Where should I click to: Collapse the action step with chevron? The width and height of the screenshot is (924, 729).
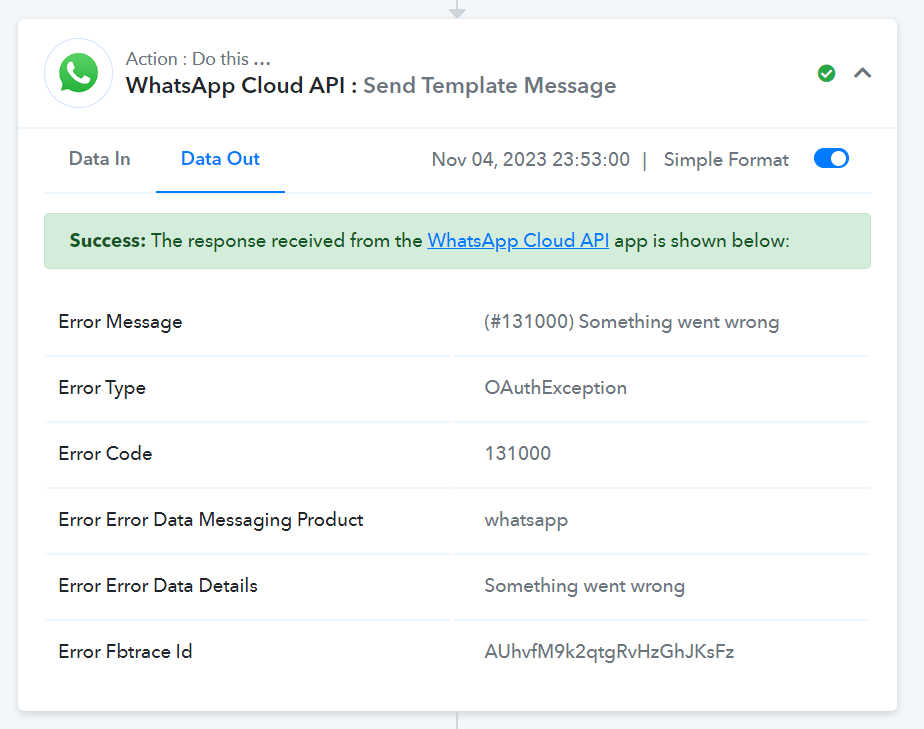pyautogui.click(x=862, y=73)
